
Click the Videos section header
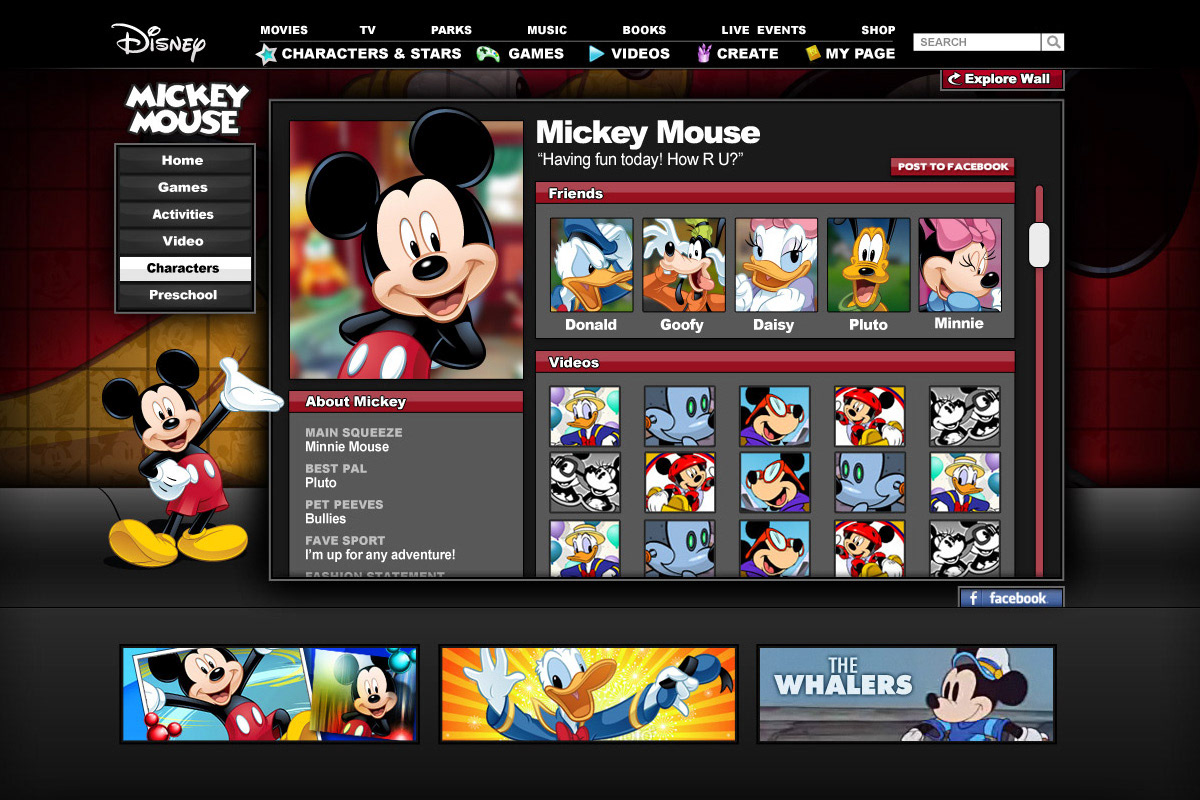pos(775,362)
